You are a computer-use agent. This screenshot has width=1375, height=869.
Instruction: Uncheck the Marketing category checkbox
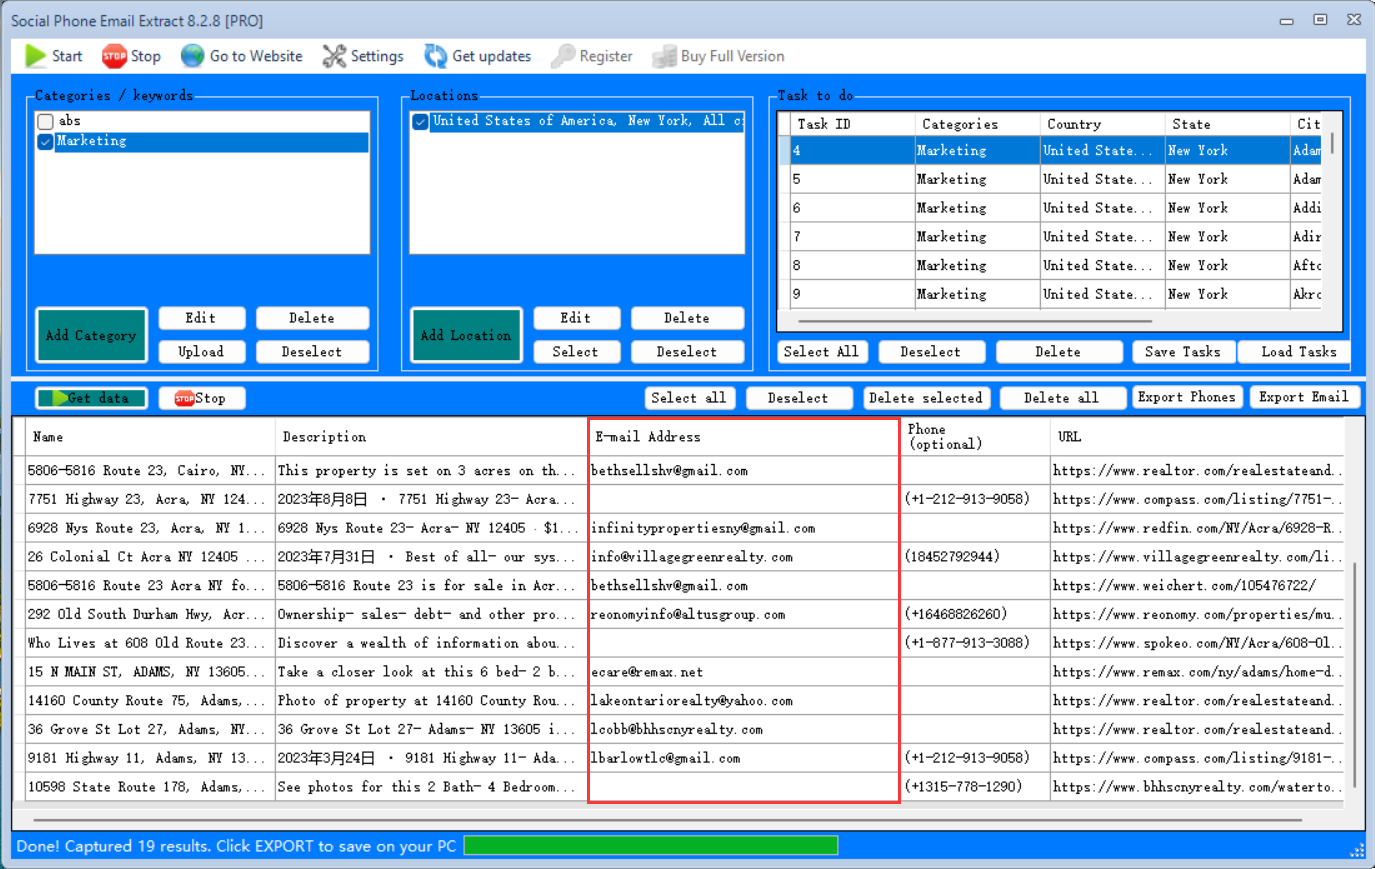coord(45,142)
